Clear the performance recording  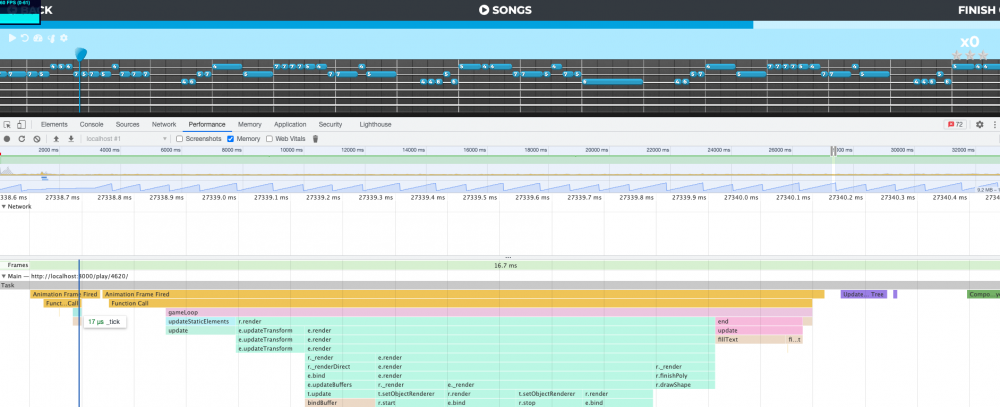[36, 138]
